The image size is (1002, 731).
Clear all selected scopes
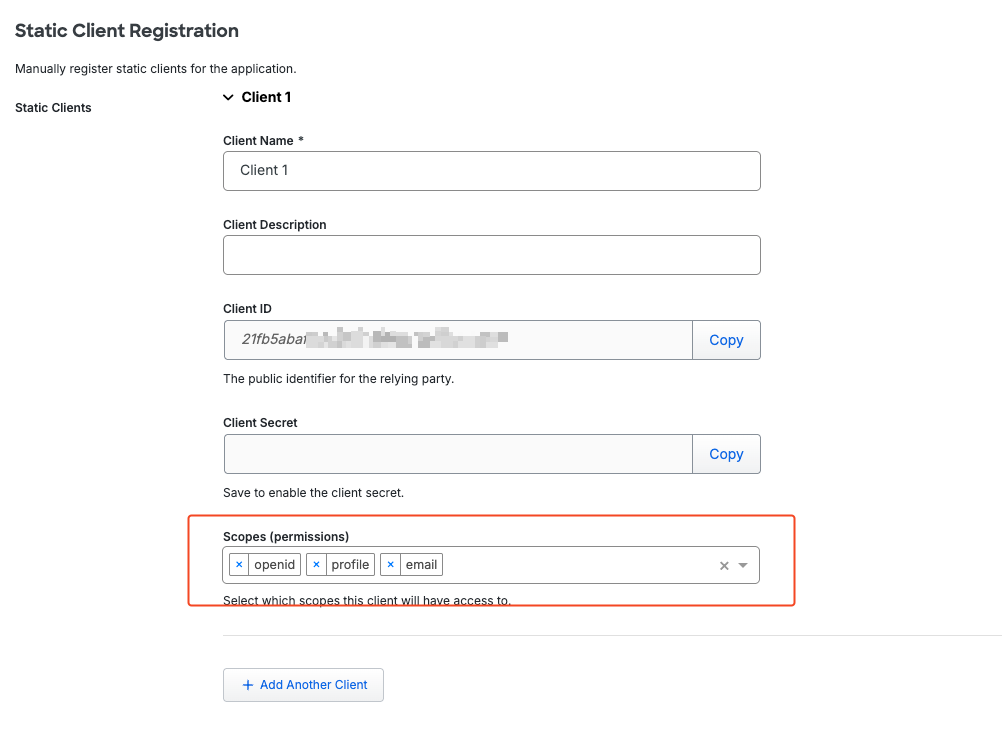(x=724, y=566)
